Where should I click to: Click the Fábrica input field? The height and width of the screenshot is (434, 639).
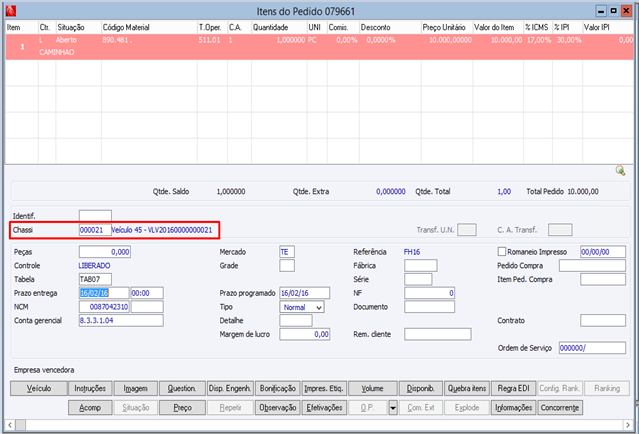(x=421, y=266)
